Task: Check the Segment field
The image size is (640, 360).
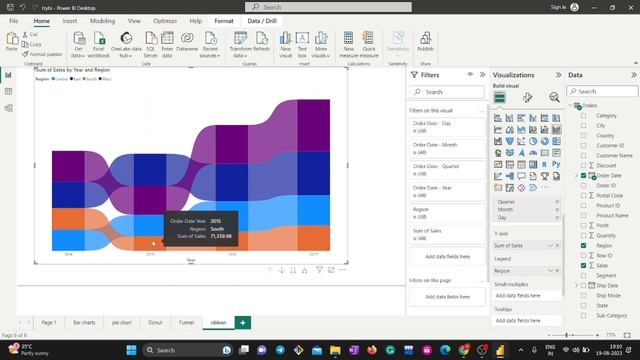Action: click(x=584, y=276)
